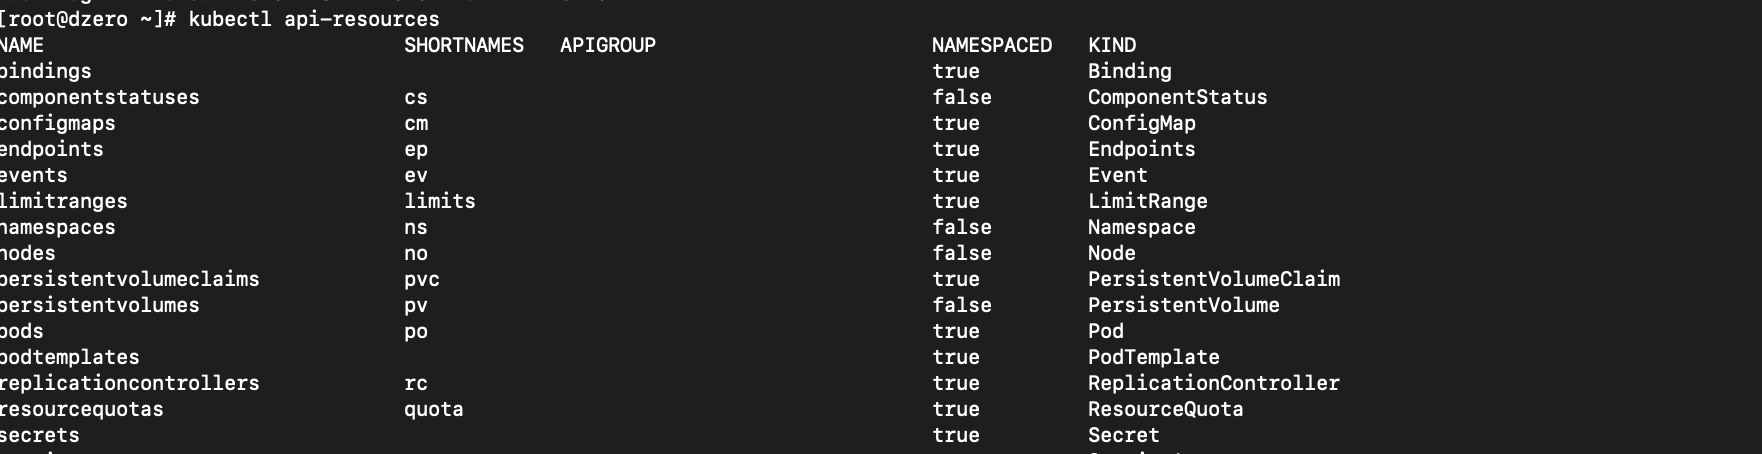Click the componentstatuses resource name
The height and width of the screenshot is (454, 1762).
coord(99,97)
